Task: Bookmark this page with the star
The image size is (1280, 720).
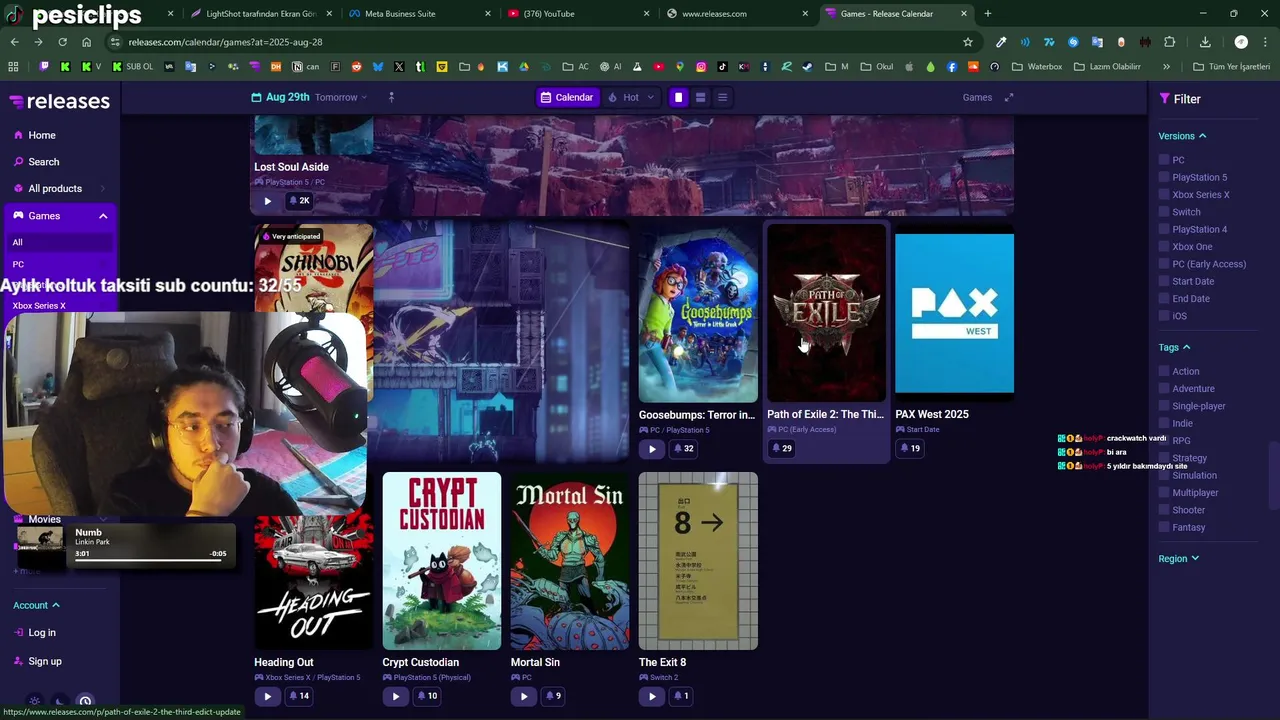Action: (x=968, y=42)
